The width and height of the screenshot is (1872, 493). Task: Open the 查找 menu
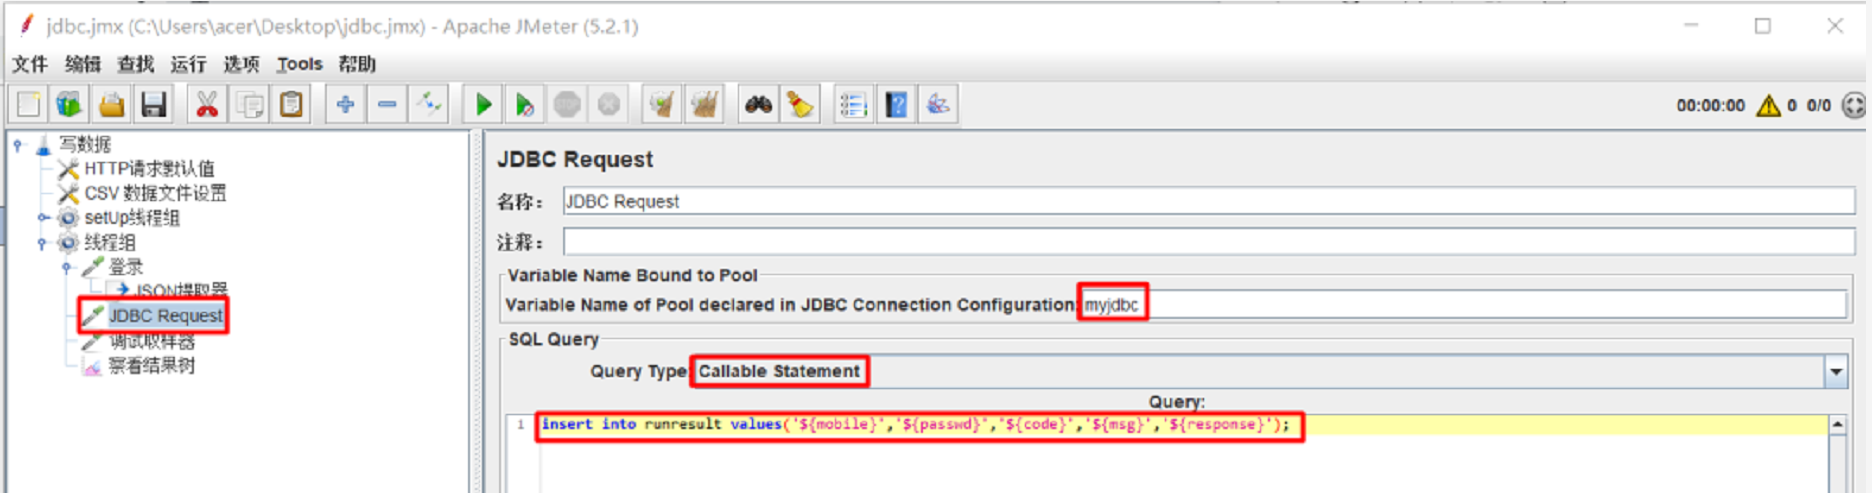[135, 64]
